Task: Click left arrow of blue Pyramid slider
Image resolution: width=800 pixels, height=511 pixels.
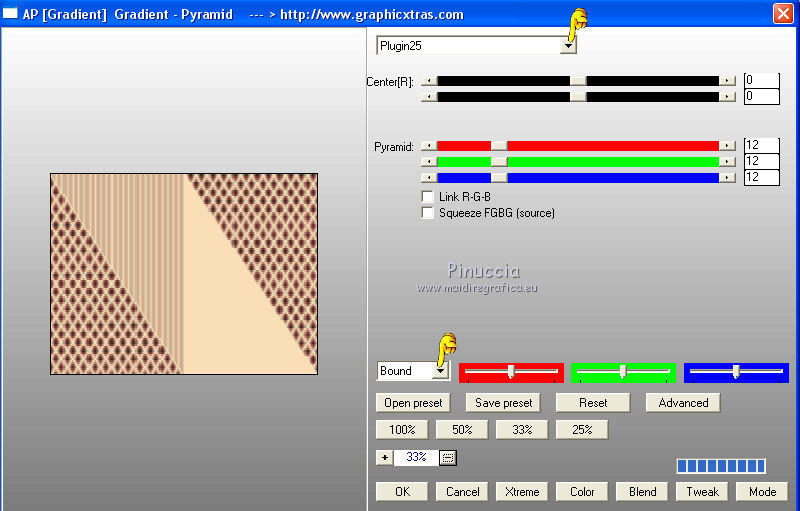Action: [429, 177]
